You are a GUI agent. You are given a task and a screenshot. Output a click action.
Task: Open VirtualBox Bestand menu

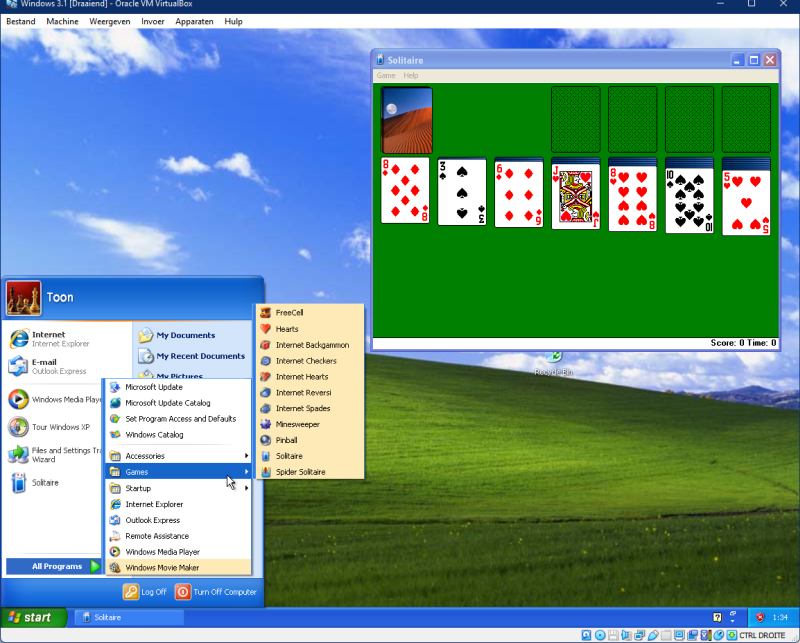tap(21, 21)
